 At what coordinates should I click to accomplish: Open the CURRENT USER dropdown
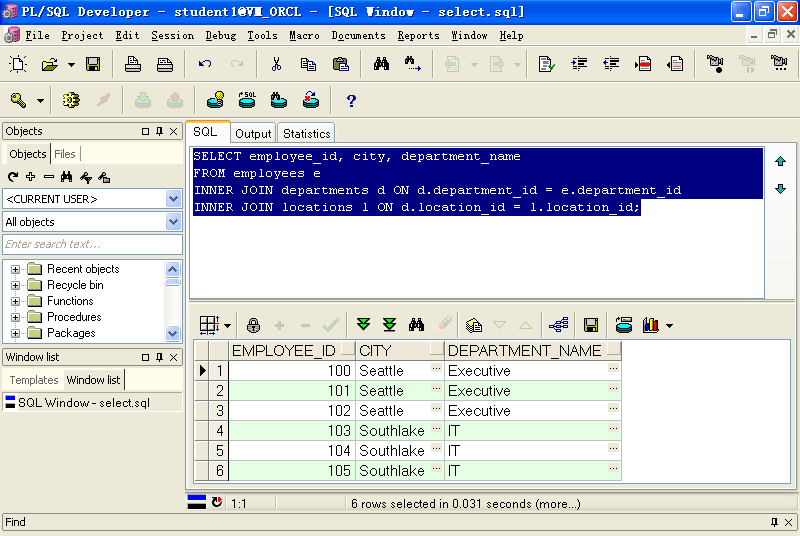tap(173, 198)
